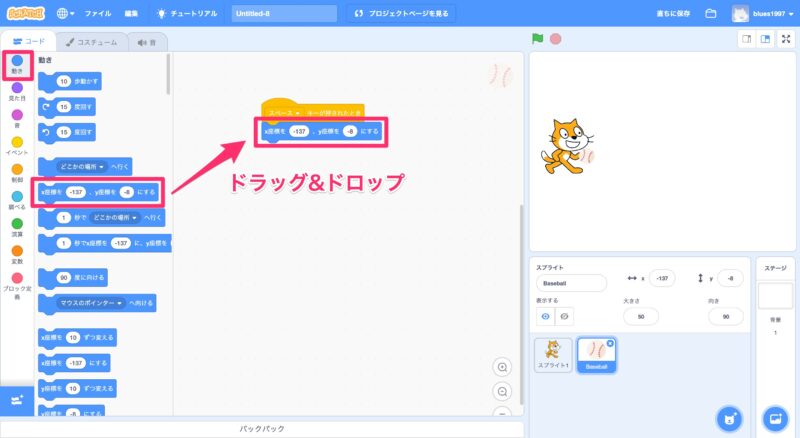The width and height of the screenshot is (800, 438).
Task: Open the My Stuff folder icon
Action: (x=711, y=14)
